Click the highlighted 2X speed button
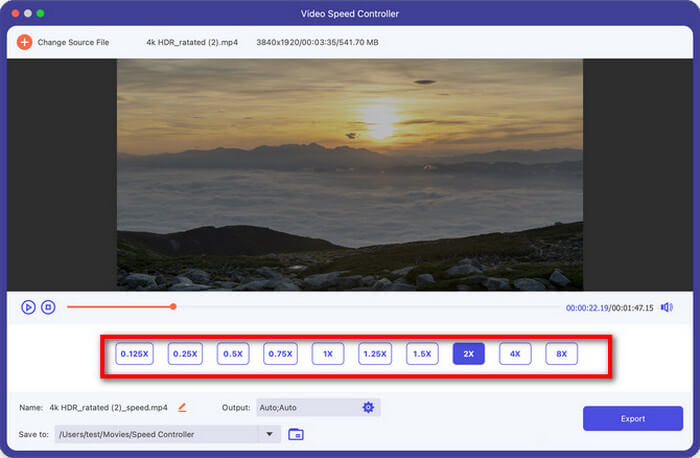The height and width of the screenshot is (458, 700). [469, 354]
